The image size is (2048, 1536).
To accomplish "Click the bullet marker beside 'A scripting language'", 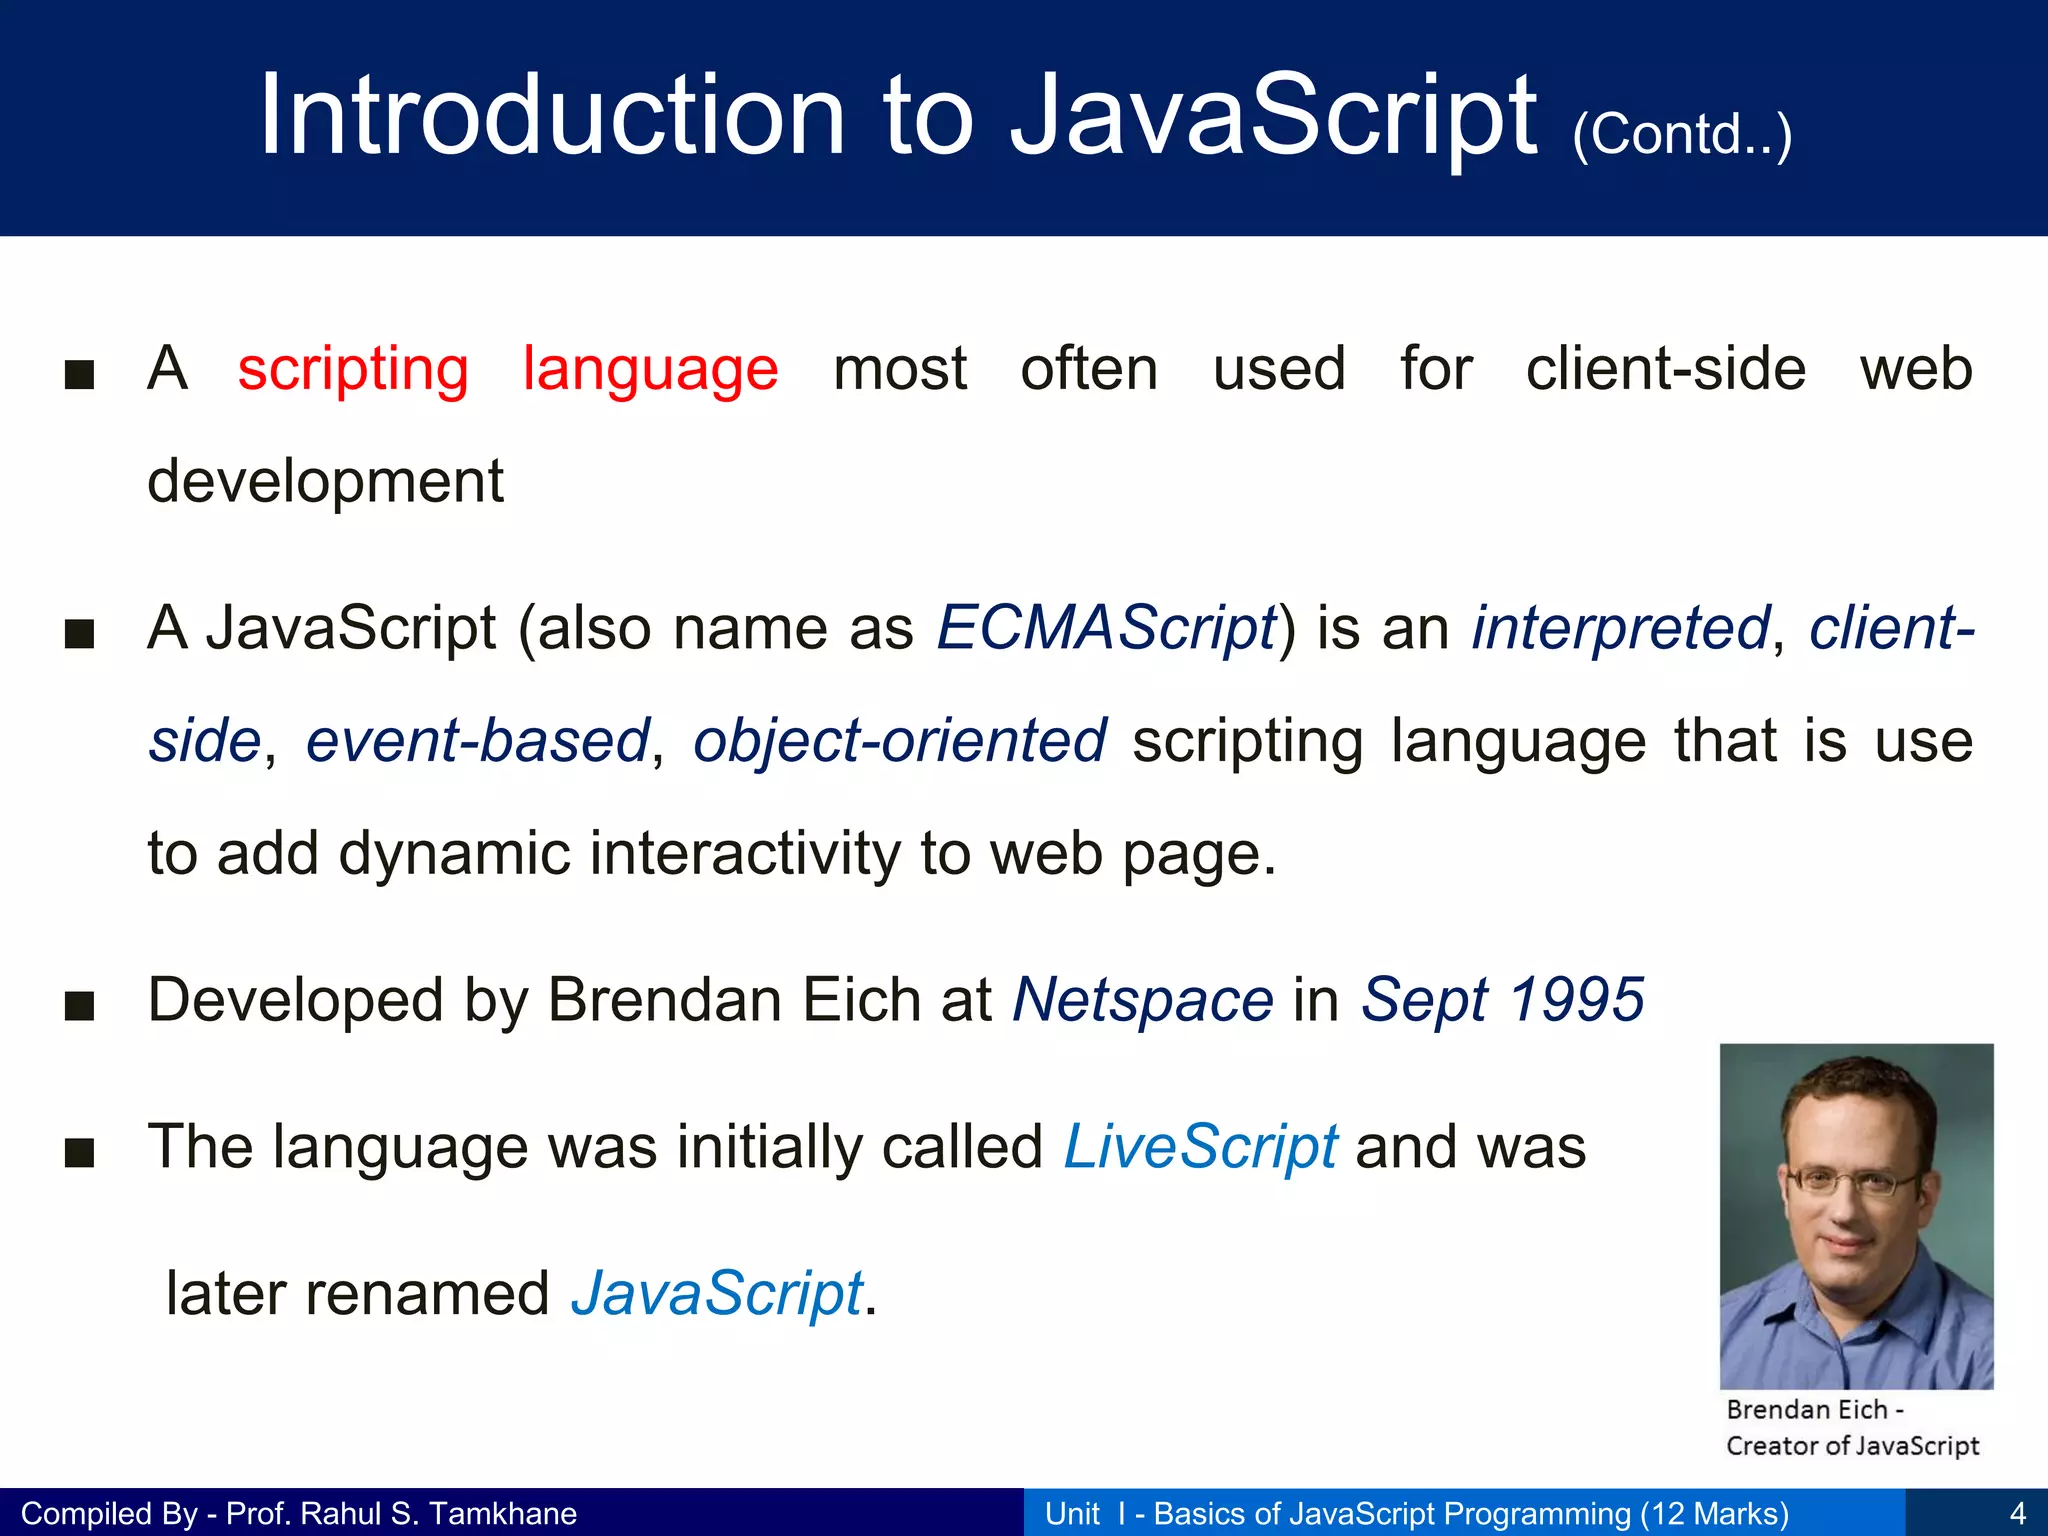I will 79,375.
